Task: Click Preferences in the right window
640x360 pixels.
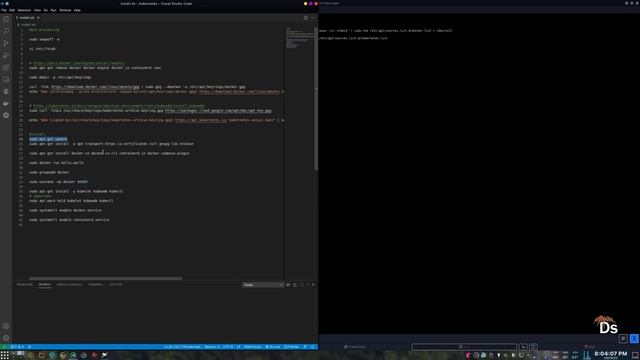Action: click(355, 347)
